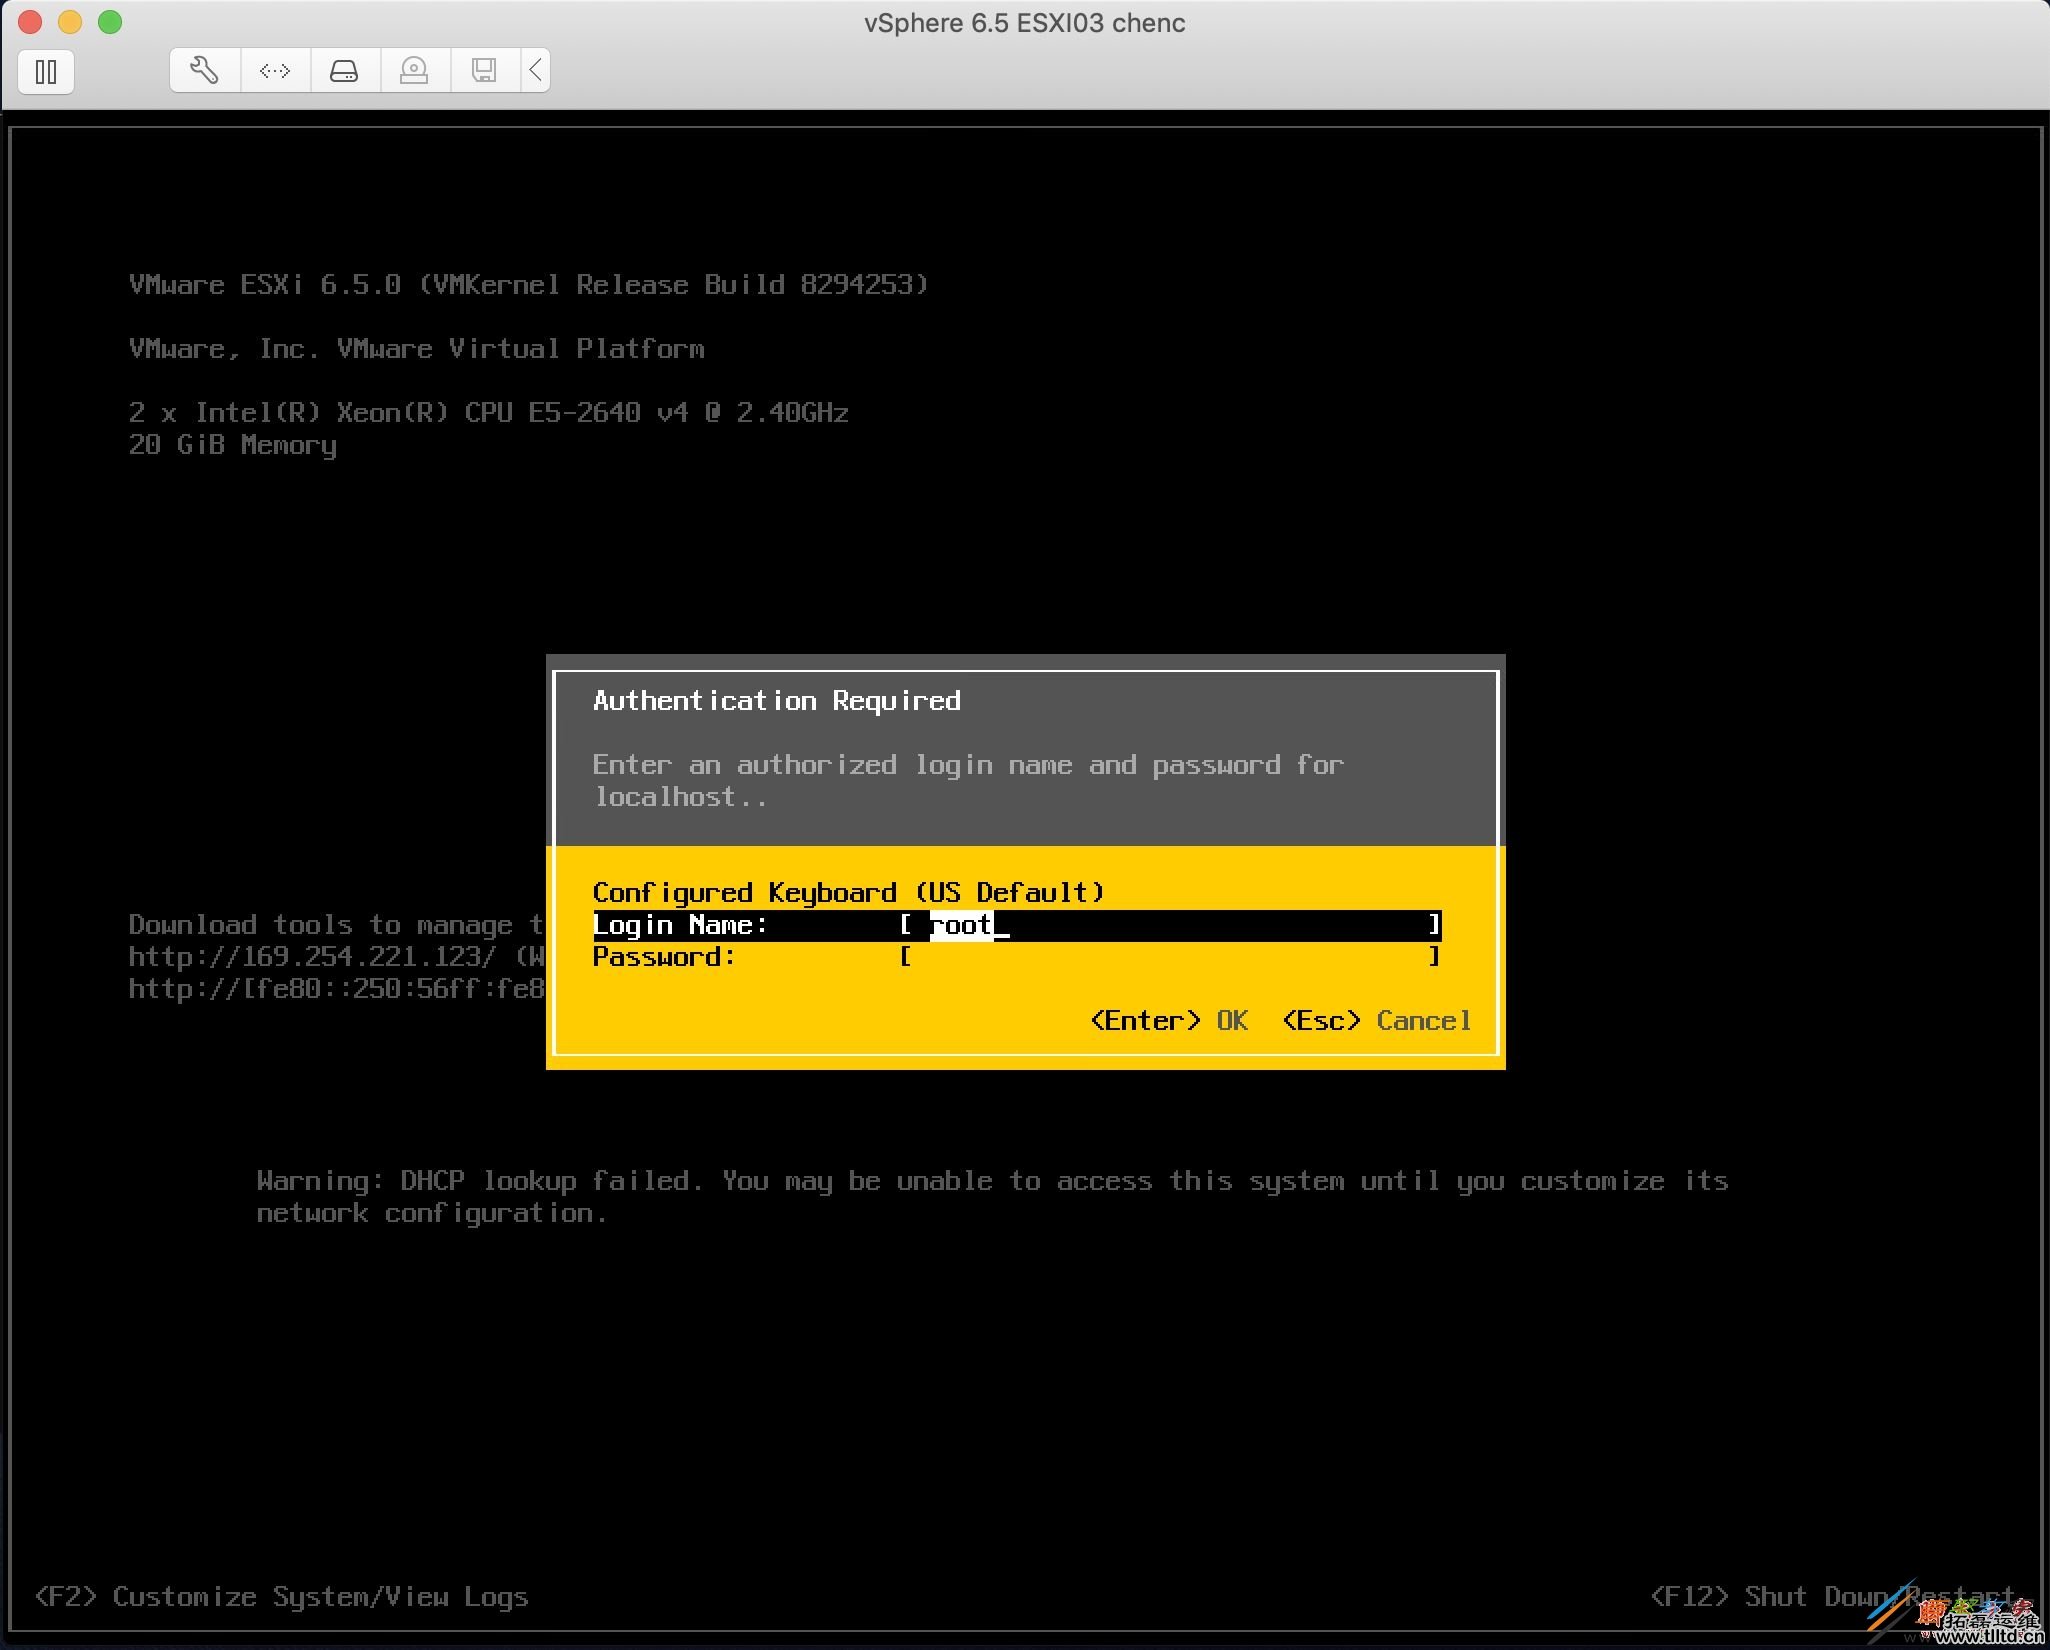The width and height of the screenshot is (2050, 1650).
Task: Click the DHCP lookup failed warning text
Action: point(992,1197)
